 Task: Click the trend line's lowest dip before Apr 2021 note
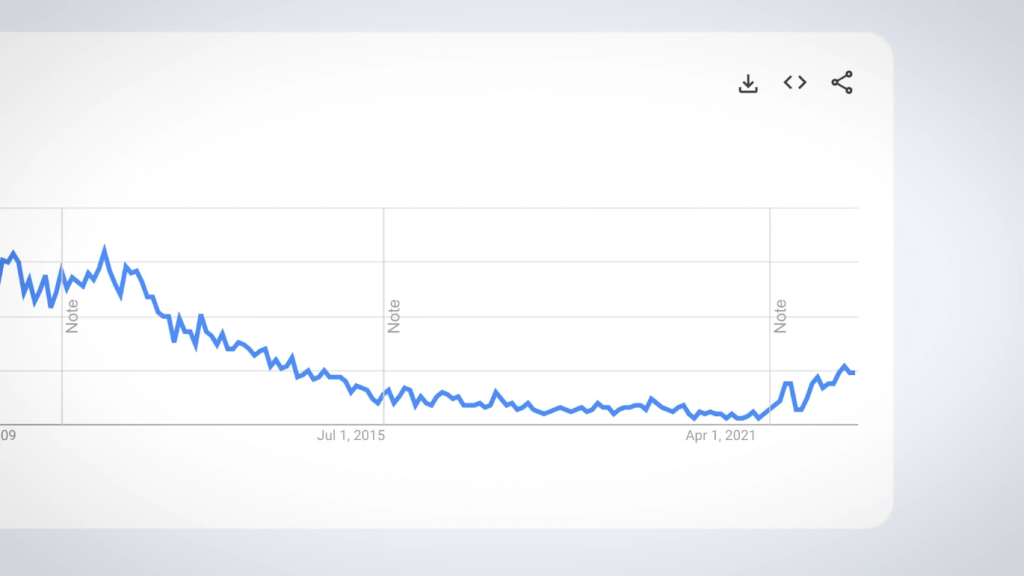coord(758,418)
